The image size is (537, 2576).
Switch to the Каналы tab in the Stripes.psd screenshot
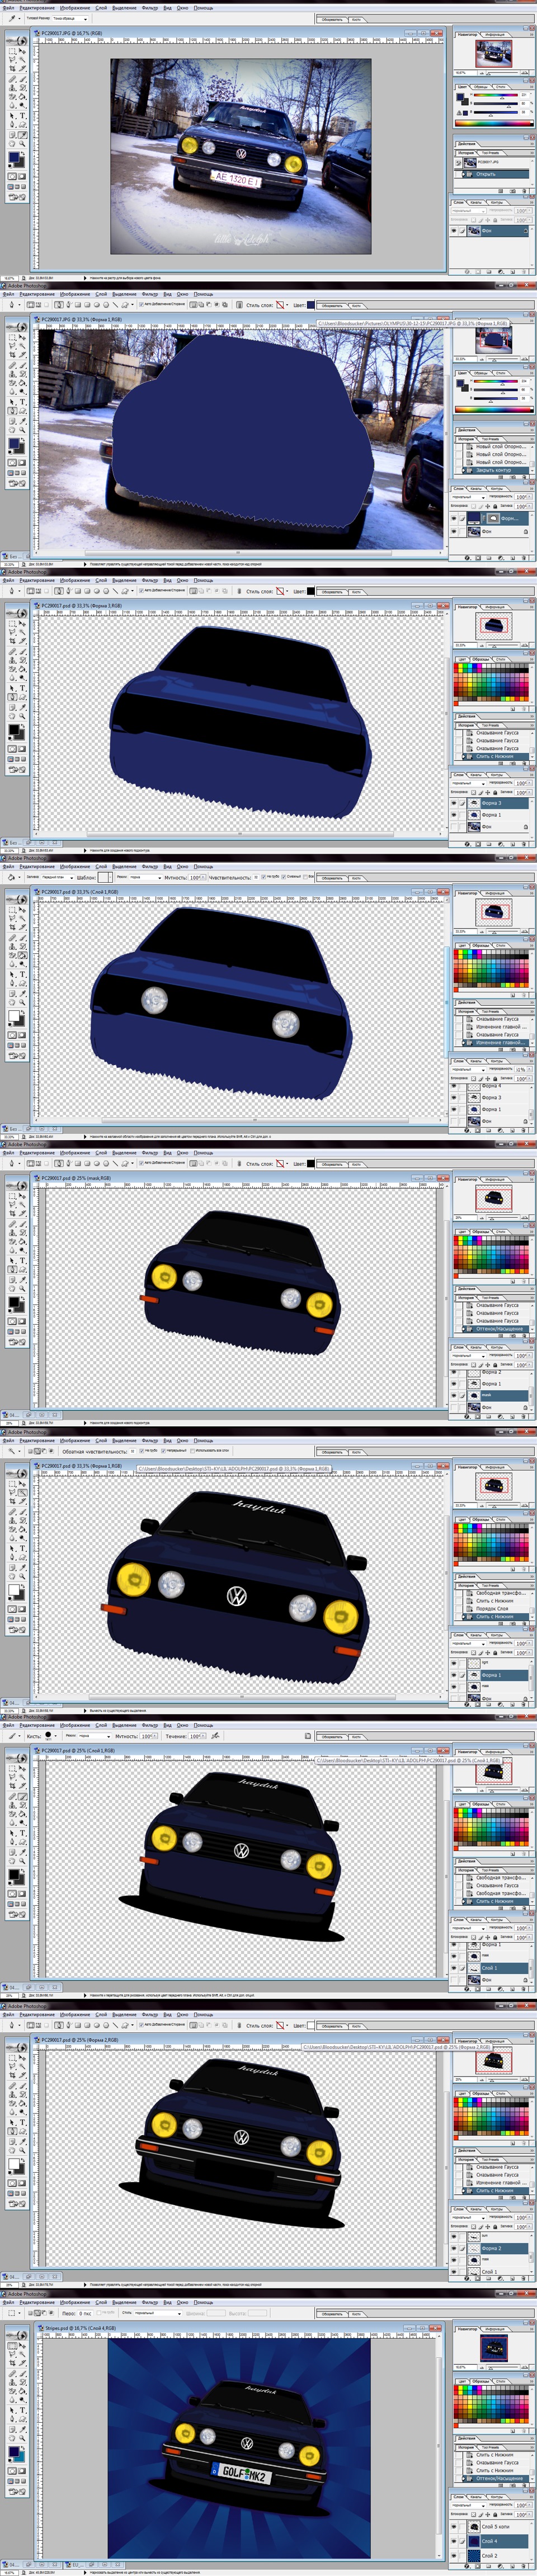pyautogui.click(x=476, y=2497)
